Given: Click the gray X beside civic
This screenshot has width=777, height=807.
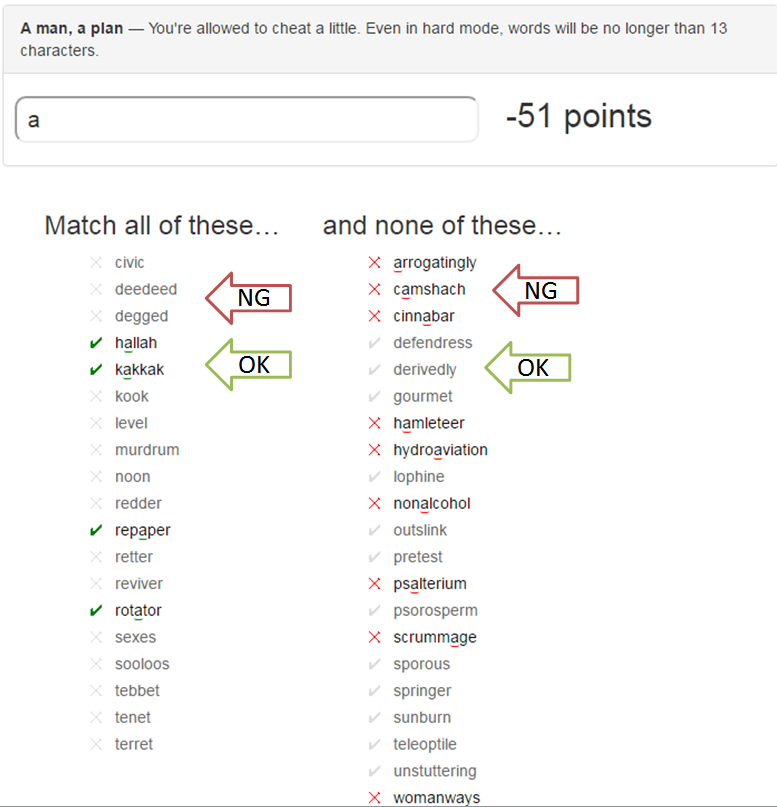Looking at the screenshot, I should click(96, 263).
